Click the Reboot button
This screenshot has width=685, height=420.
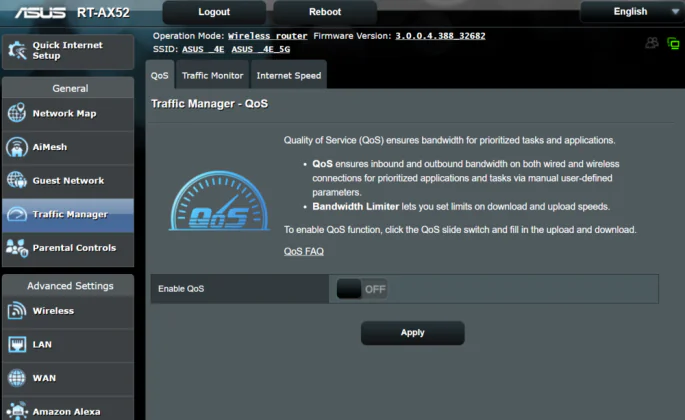tap(325, 12)
